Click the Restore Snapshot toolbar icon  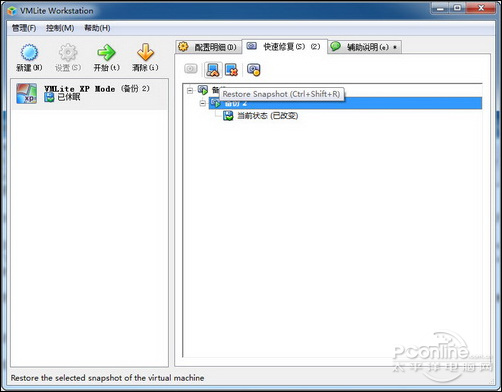(x=213, y=70)
